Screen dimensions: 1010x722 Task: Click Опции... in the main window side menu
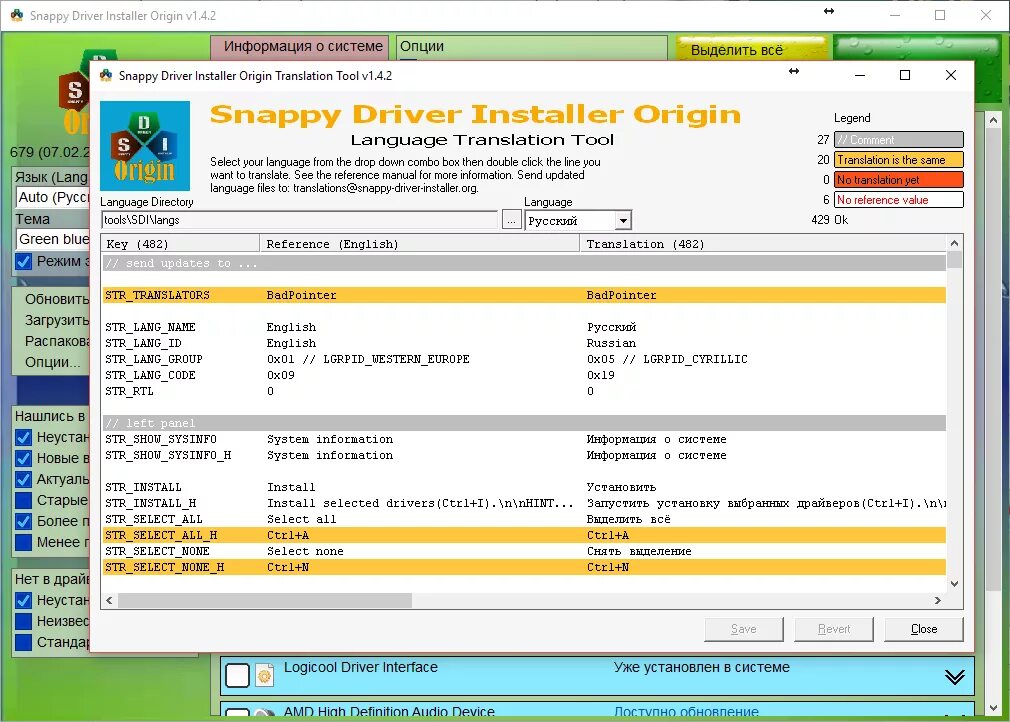[x=52, y=362]
